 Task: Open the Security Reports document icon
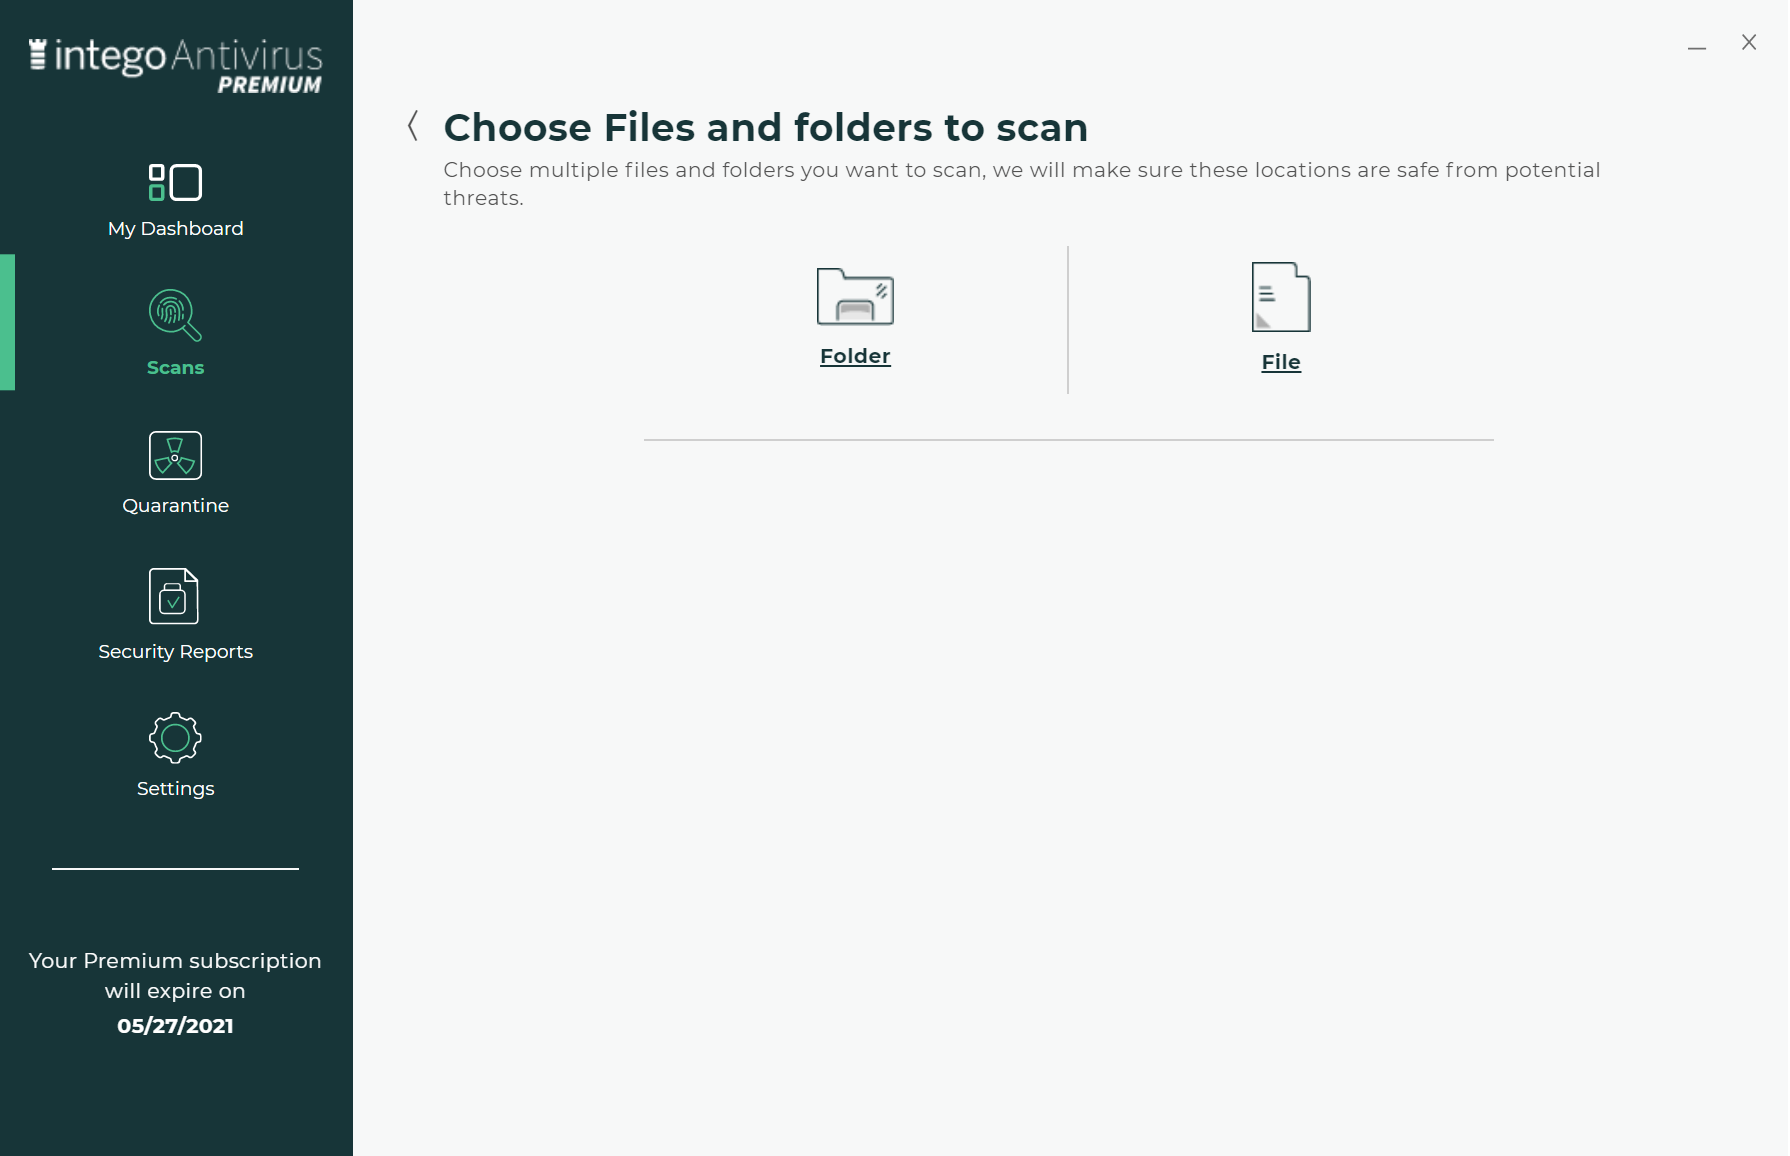tap(174, 596)
